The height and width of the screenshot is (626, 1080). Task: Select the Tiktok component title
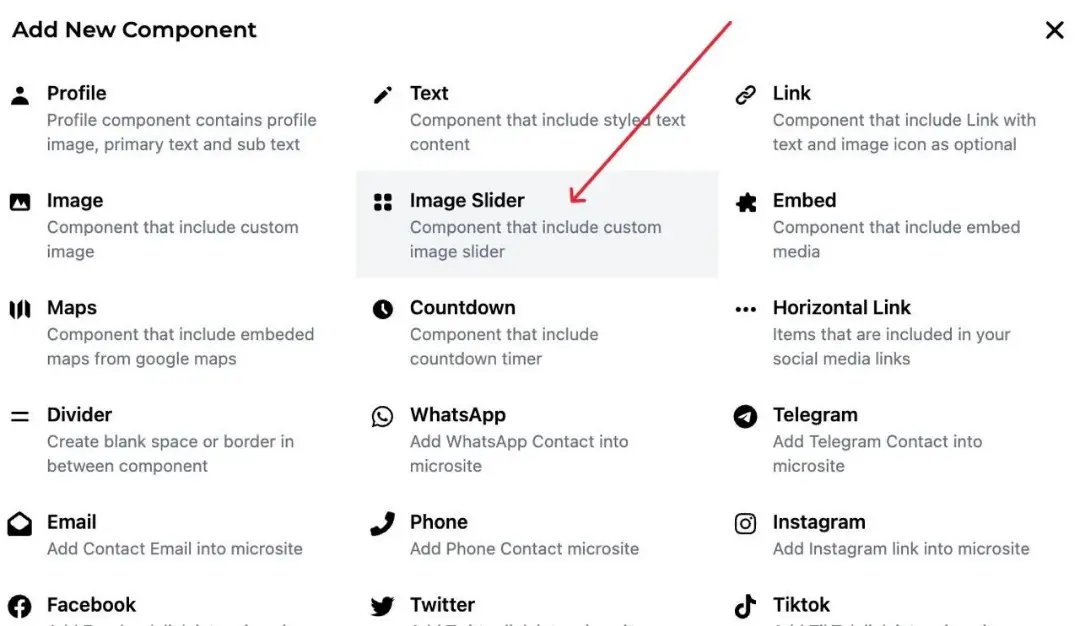(801, 605)
